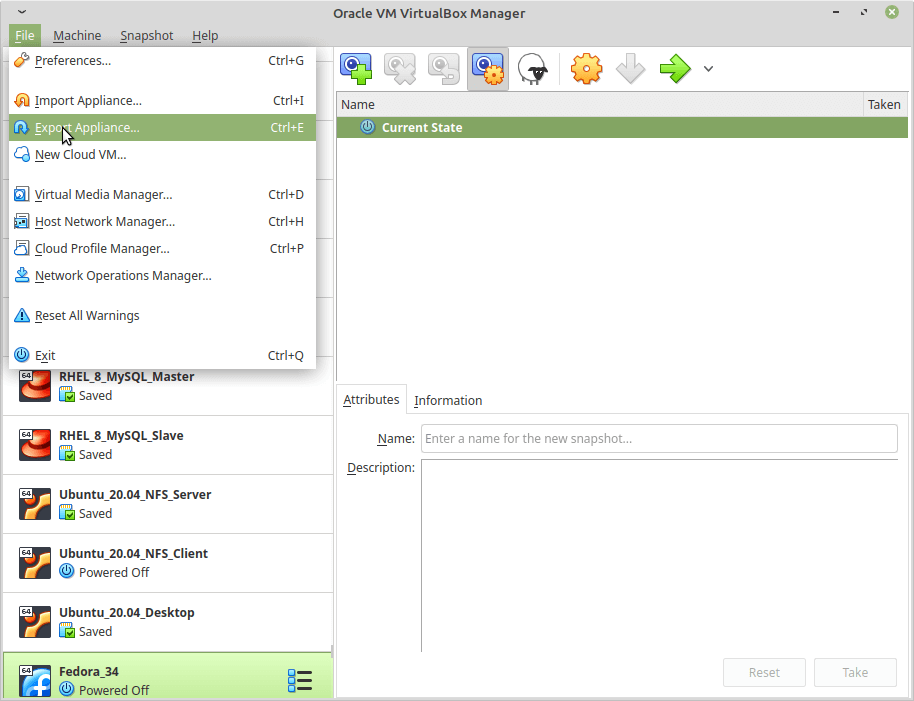Click the Clone sheep toolbar icon
The image size is (914, 701).
(x=533, y=69)
